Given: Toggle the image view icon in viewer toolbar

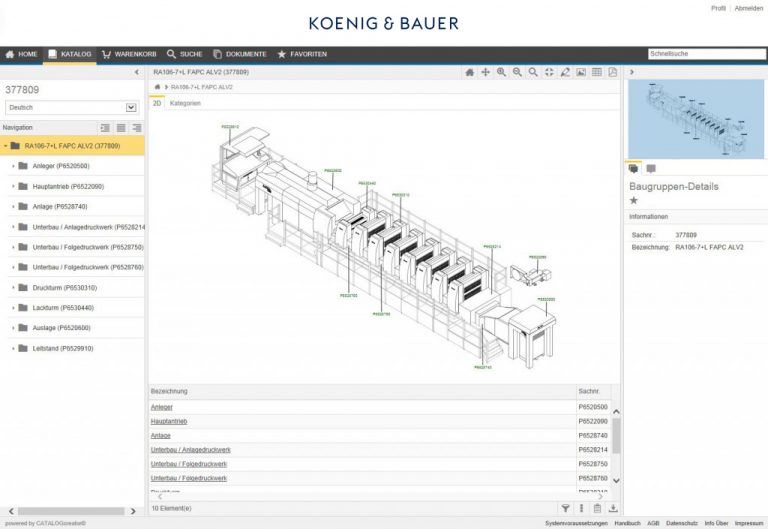Looking at the screenshot, I should coord(581,73).
